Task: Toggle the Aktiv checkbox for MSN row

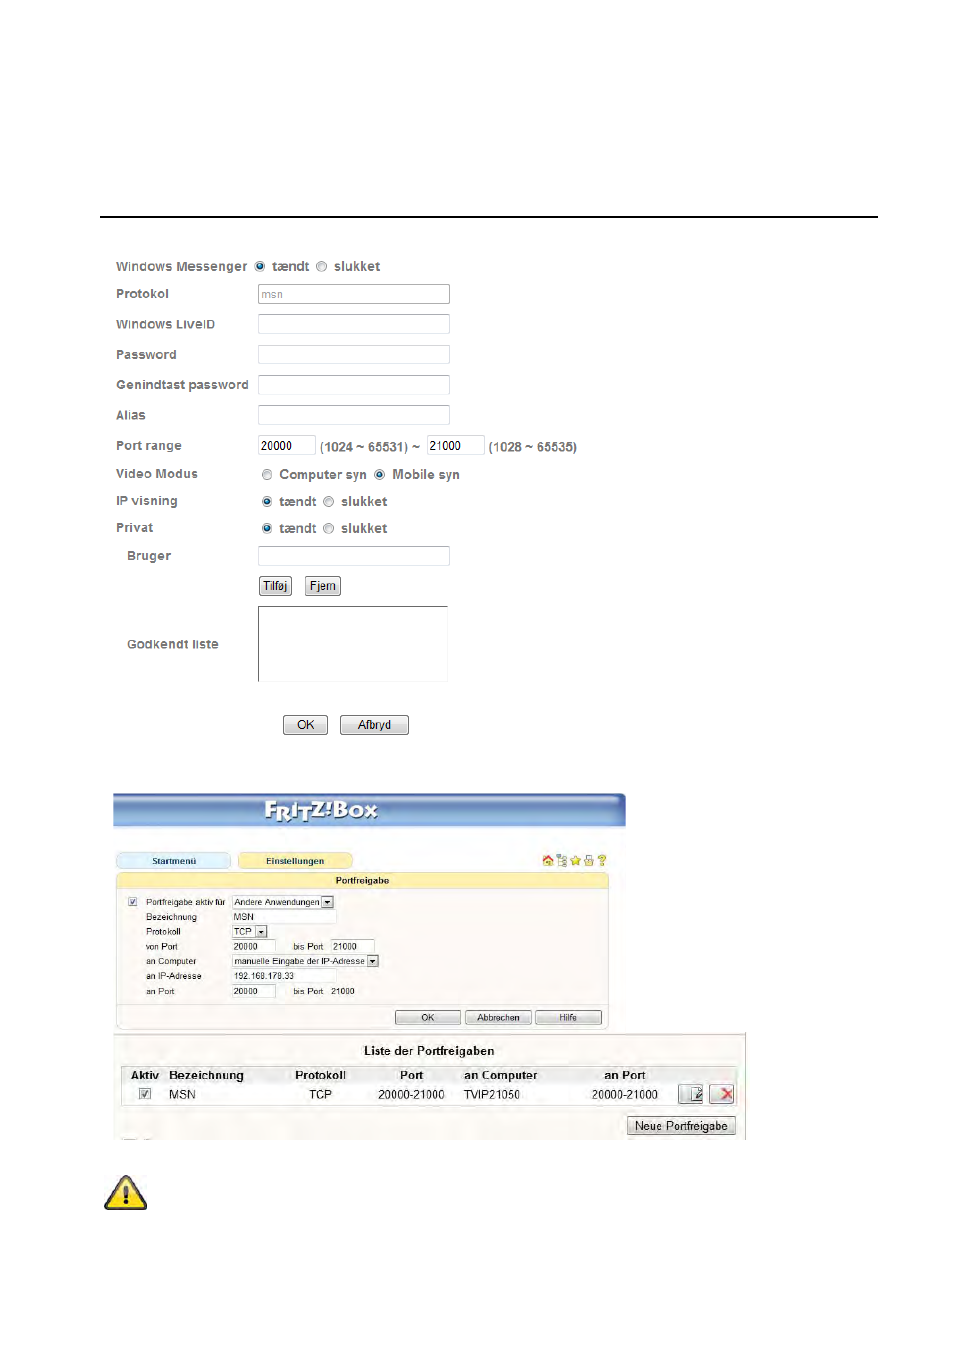Action: tap(145, 1094)
